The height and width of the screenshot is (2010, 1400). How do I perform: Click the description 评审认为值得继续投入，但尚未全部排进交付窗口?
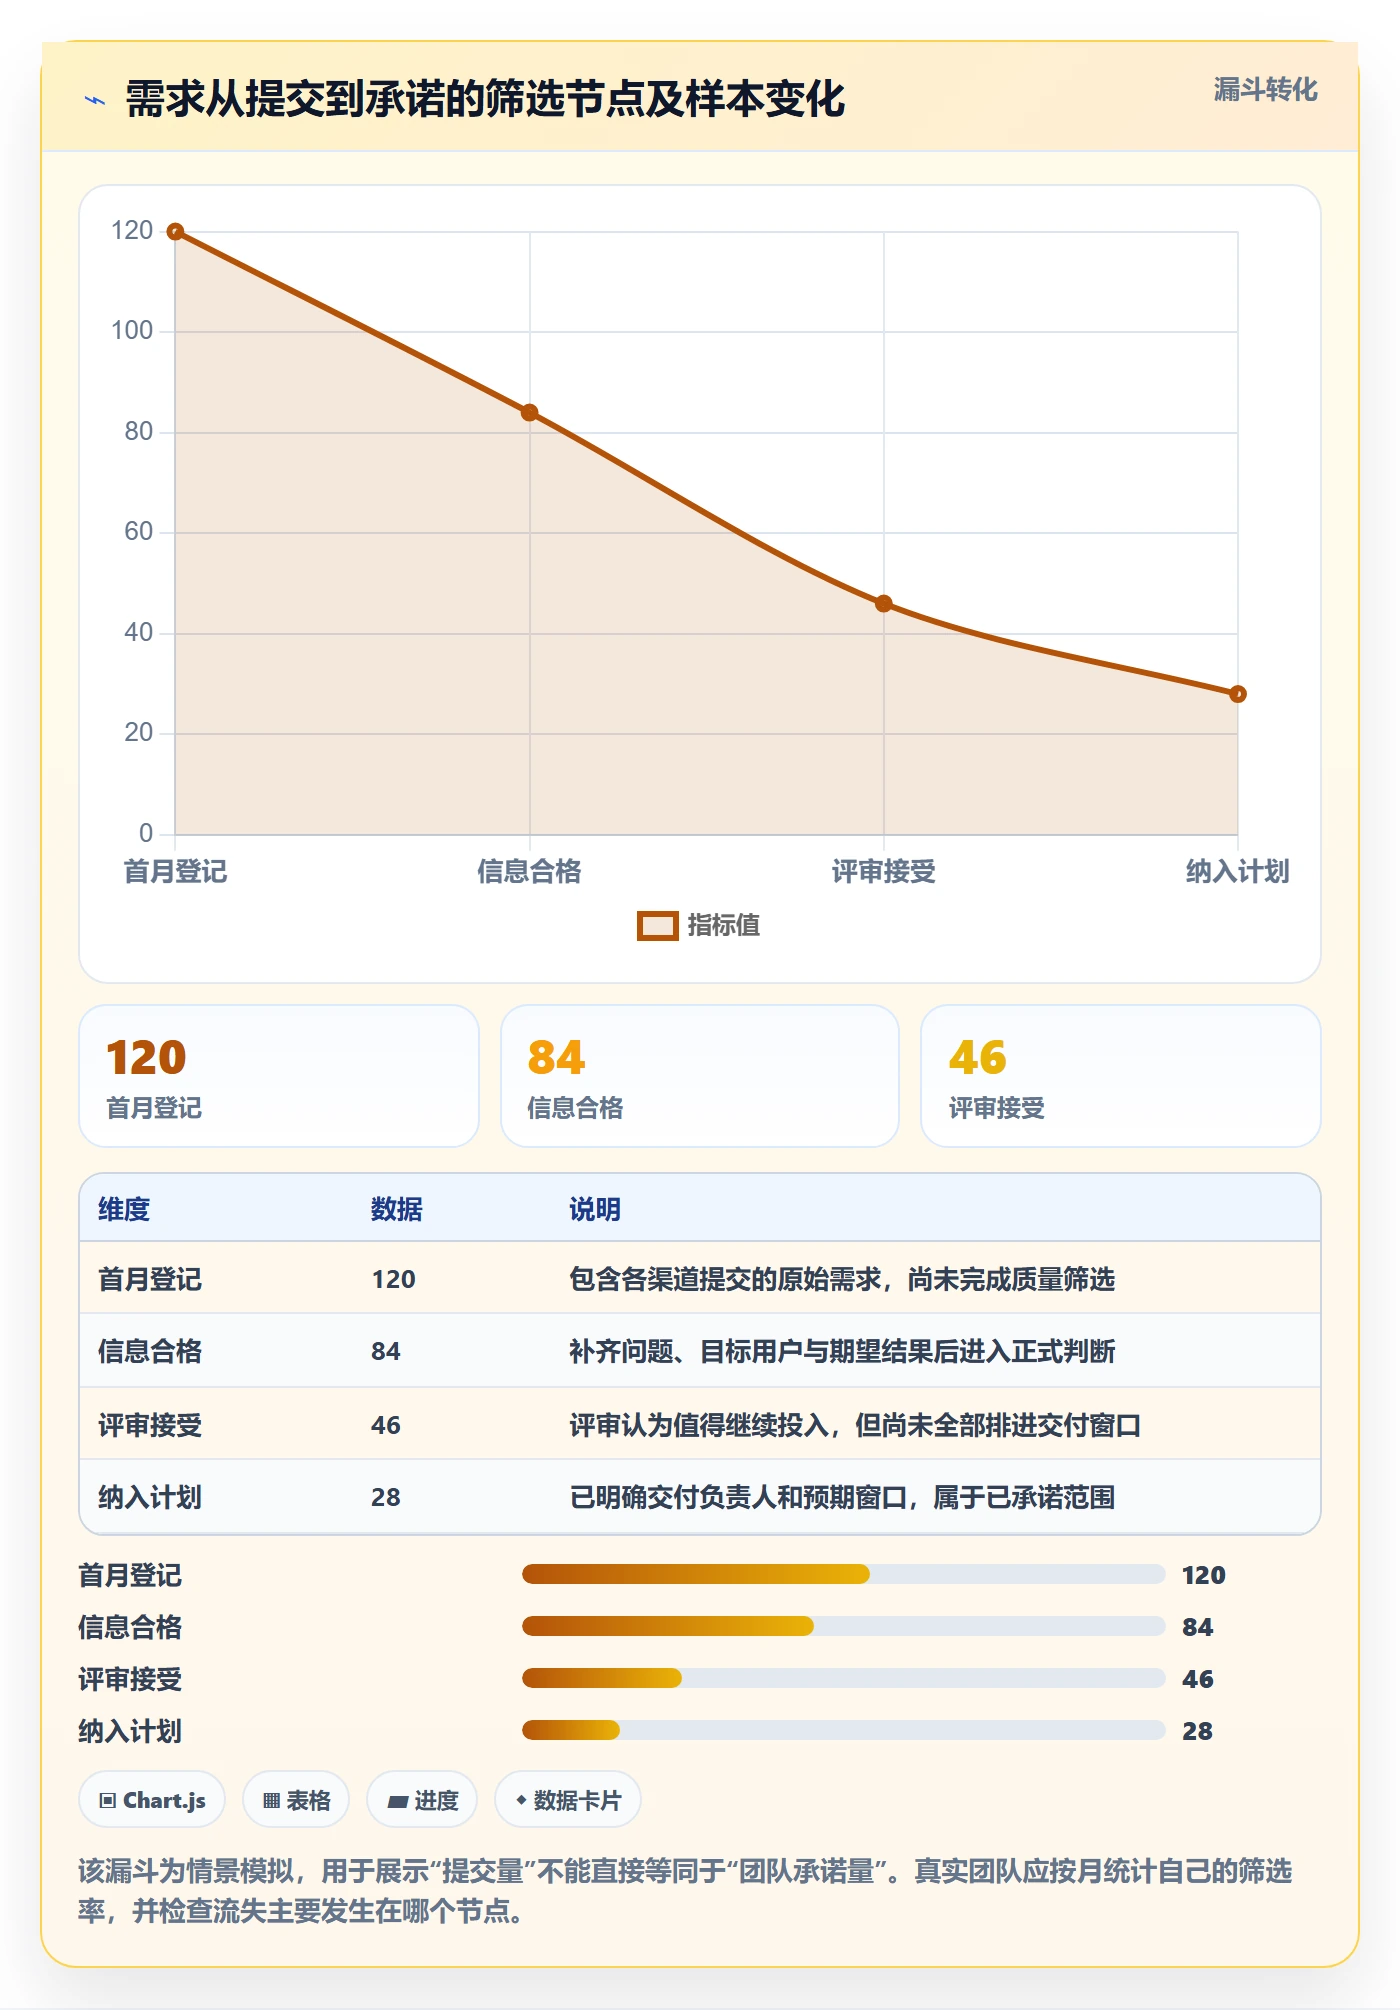855,1425
